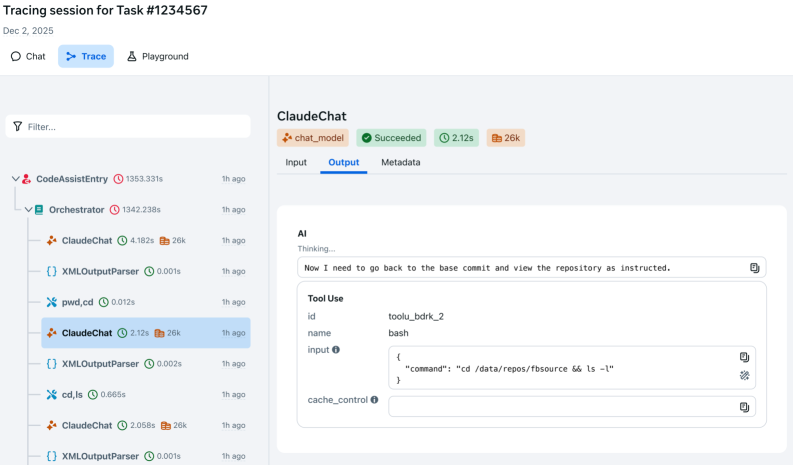This screenshot has height=465, width=793.
Task: Collapse the Orchestrator tree node
Action: [28, 209]
